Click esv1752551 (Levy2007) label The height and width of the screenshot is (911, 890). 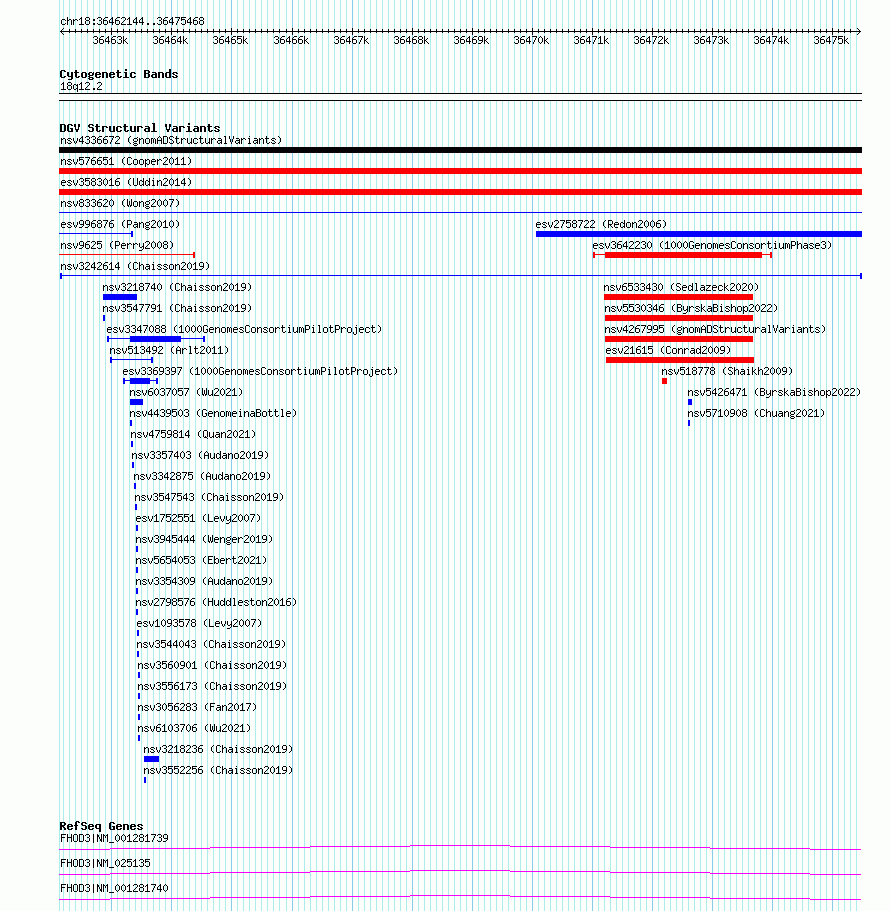pos(198,518)
